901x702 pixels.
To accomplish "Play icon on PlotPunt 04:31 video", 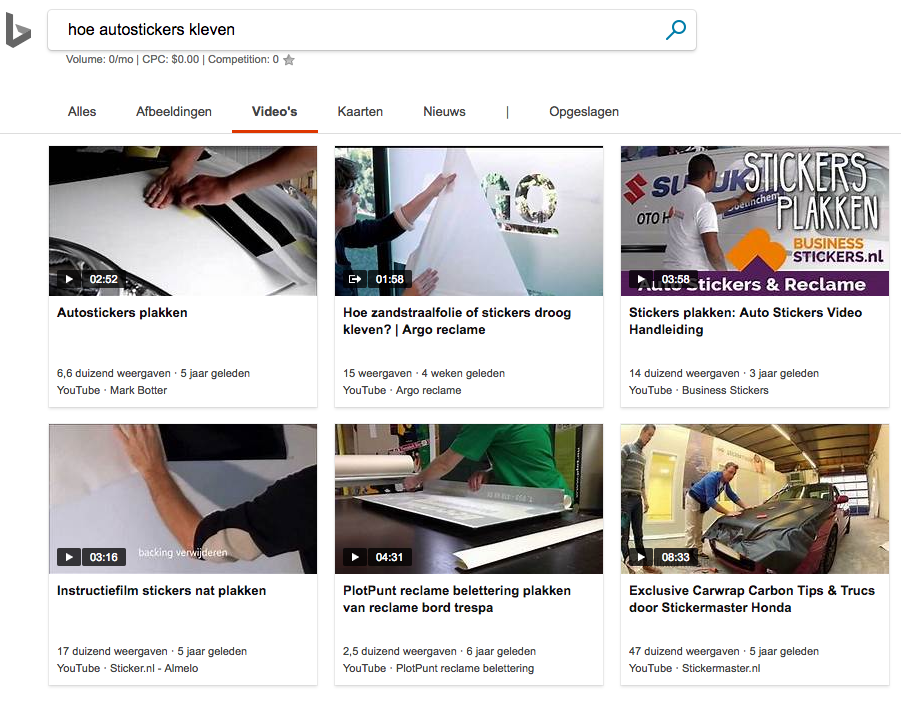I will [355, 557].
